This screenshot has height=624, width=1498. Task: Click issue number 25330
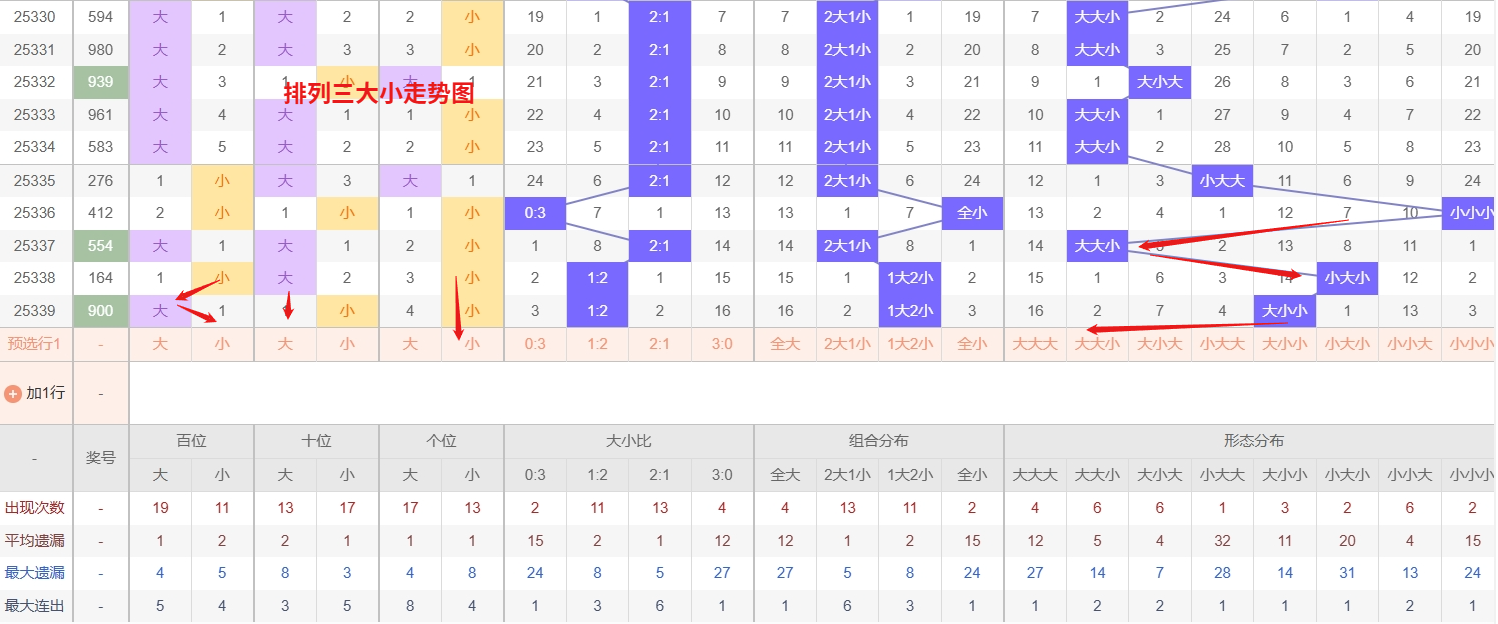tap(34, 17)
